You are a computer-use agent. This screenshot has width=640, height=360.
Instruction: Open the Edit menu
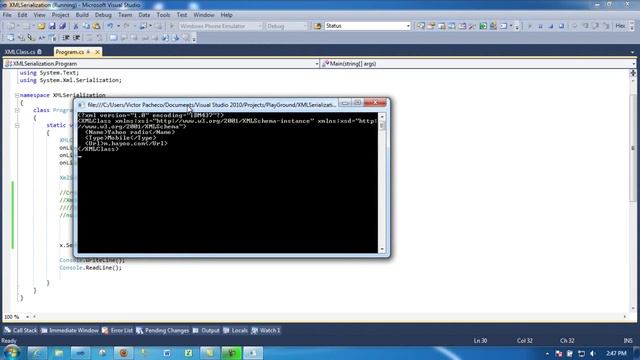(x=22, y=15)
